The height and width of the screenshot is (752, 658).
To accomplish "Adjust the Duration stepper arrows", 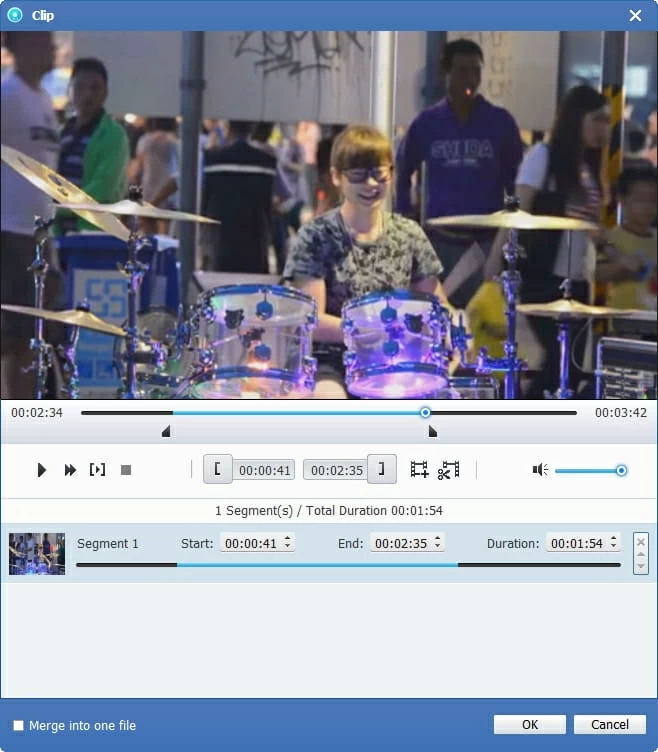I will (613, 543).
